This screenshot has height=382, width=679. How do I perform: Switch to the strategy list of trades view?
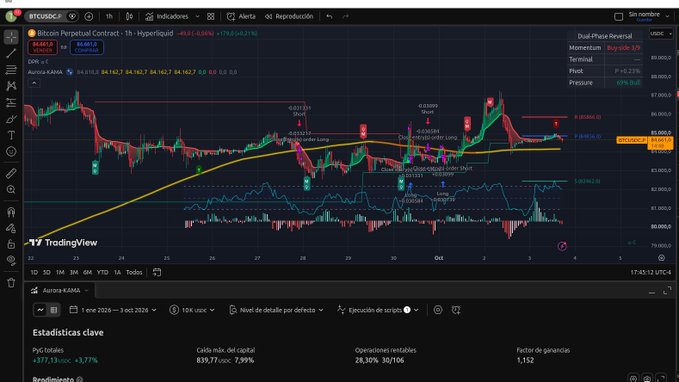tap(54, 310)
